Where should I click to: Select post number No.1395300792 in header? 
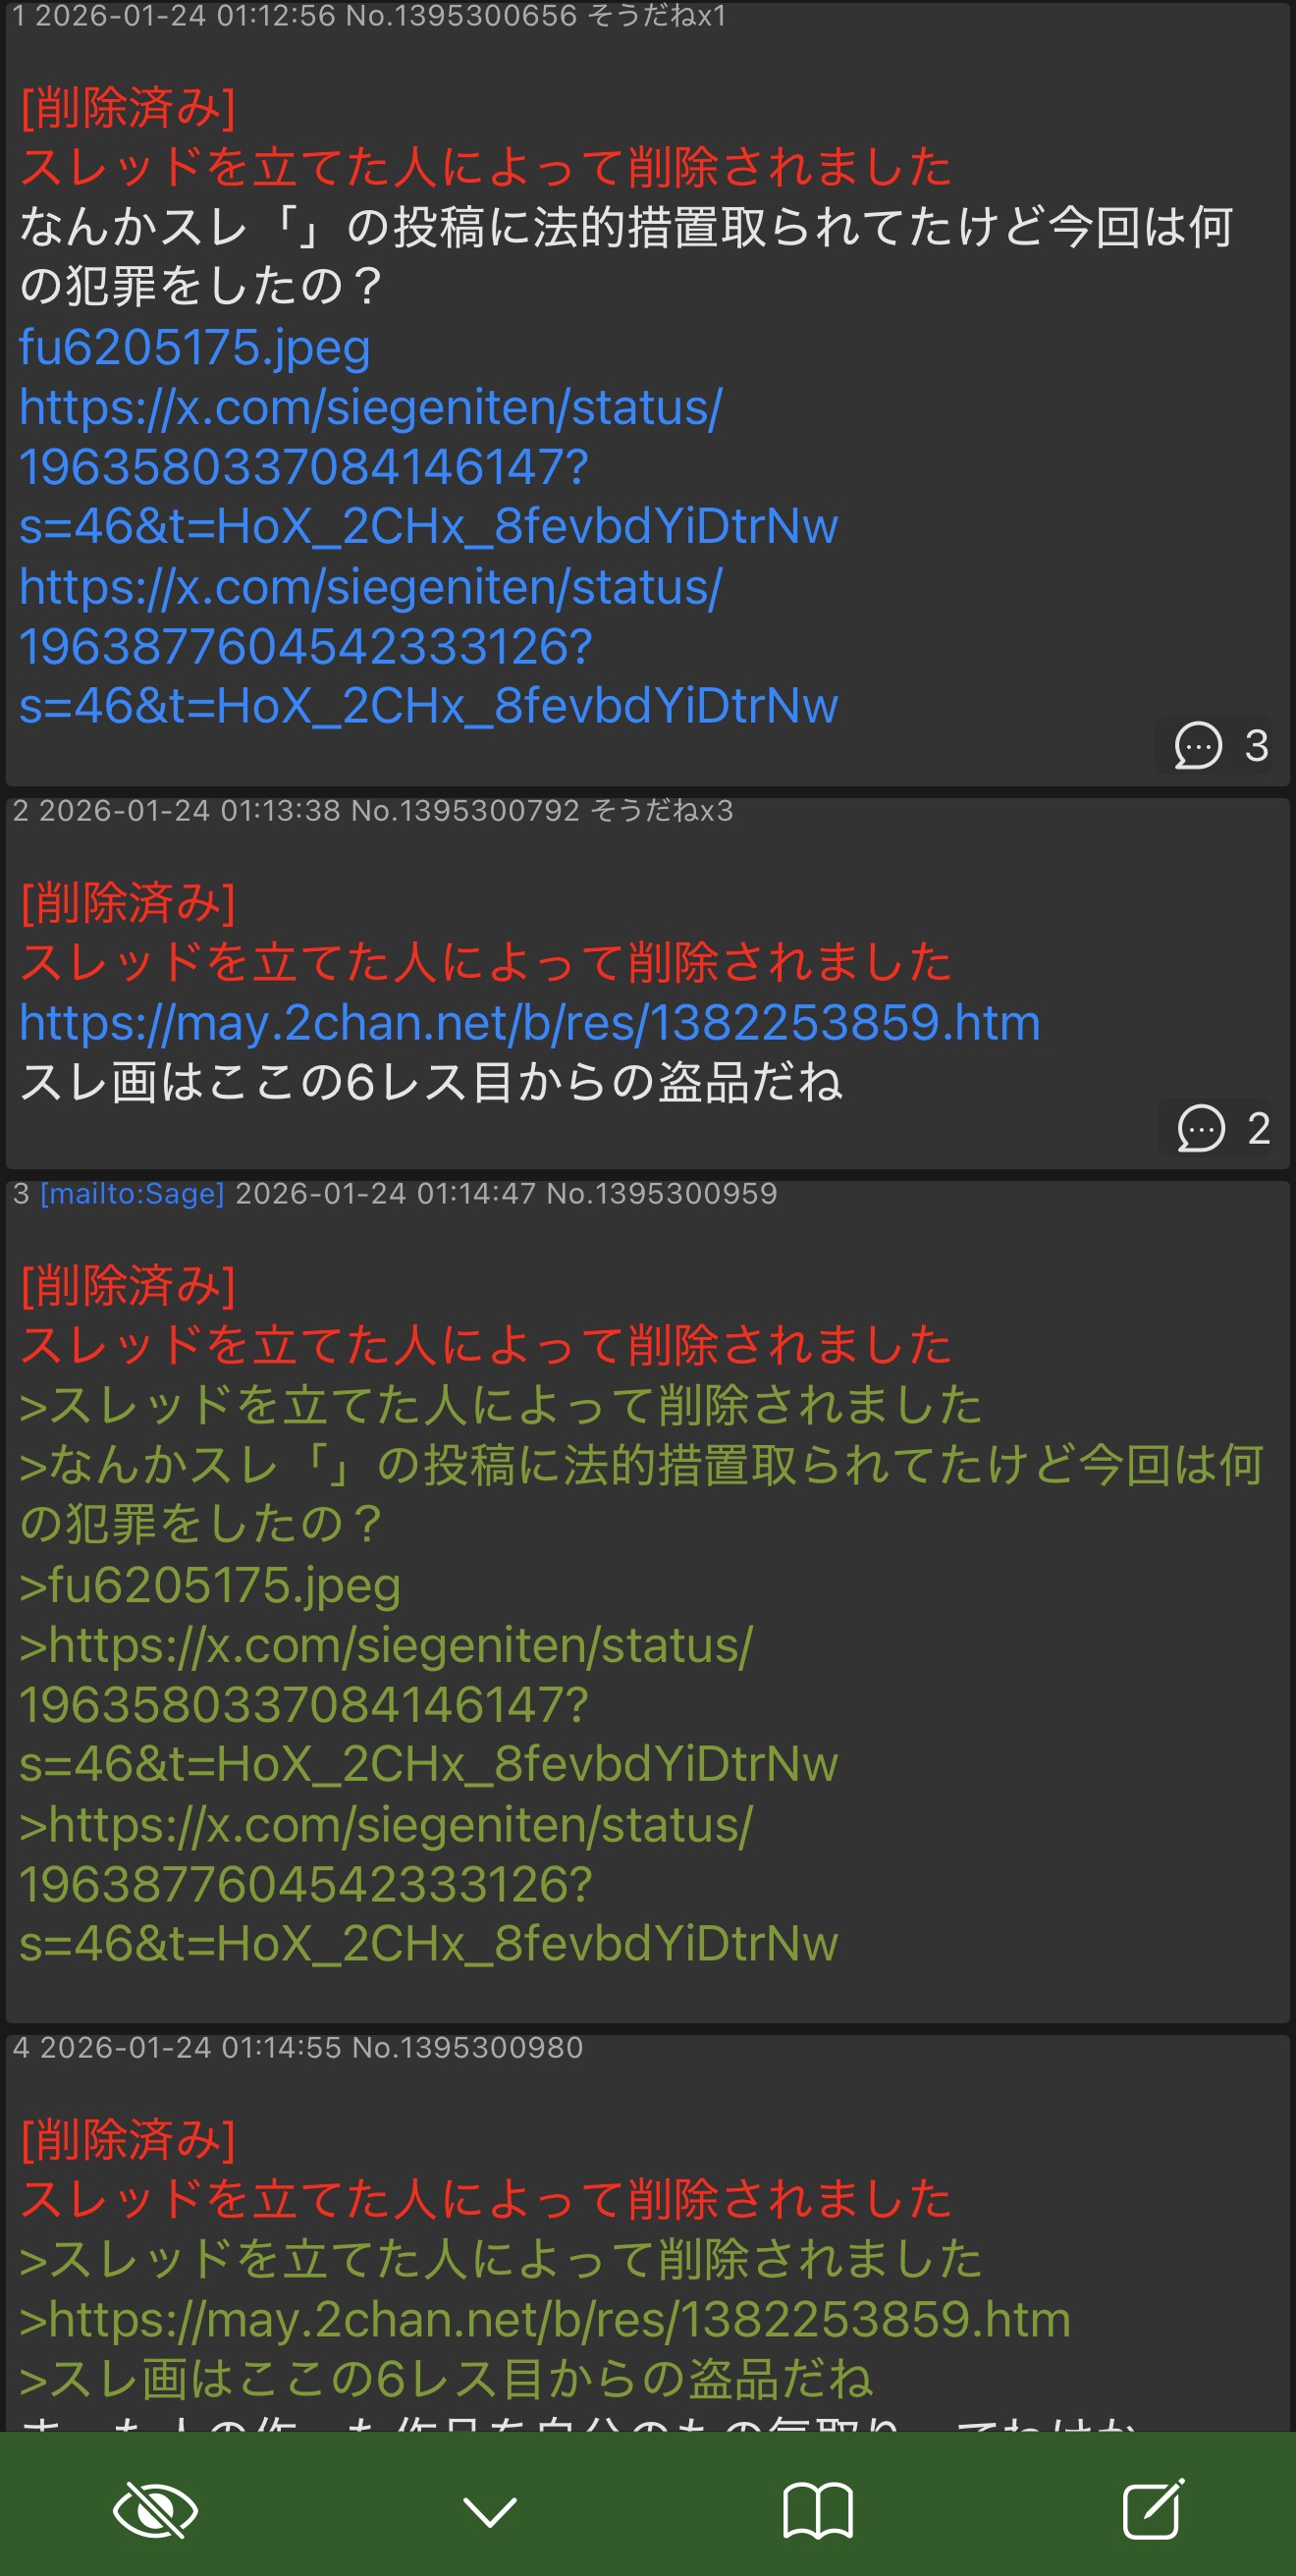tap(466, 810)
